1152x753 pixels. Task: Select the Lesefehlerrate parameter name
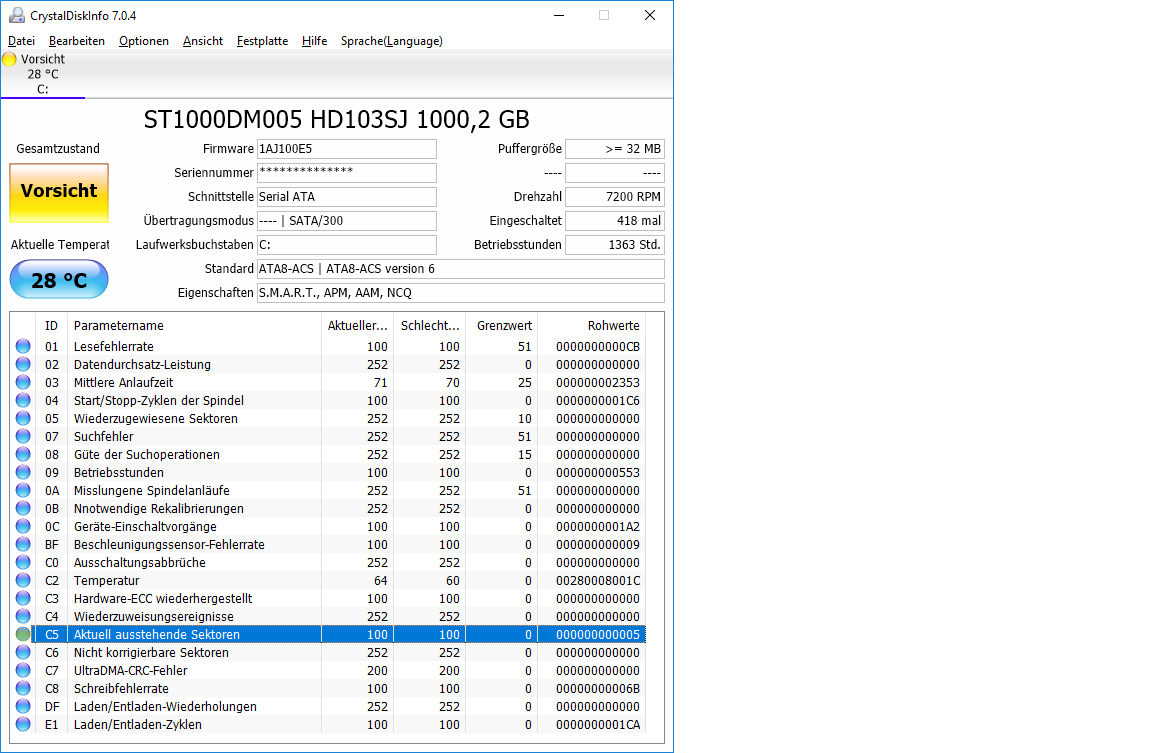114,347
